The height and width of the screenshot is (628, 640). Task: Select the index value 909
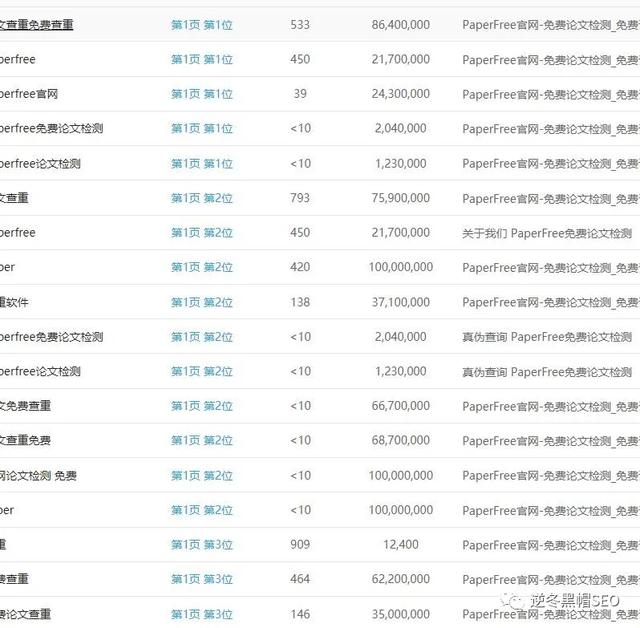[x=300, y=544]
